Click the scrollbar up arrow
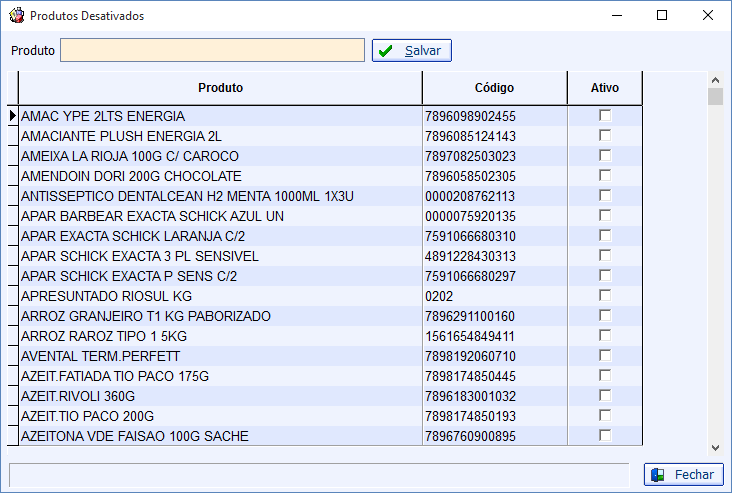732x493 pixels. point(715,80)
